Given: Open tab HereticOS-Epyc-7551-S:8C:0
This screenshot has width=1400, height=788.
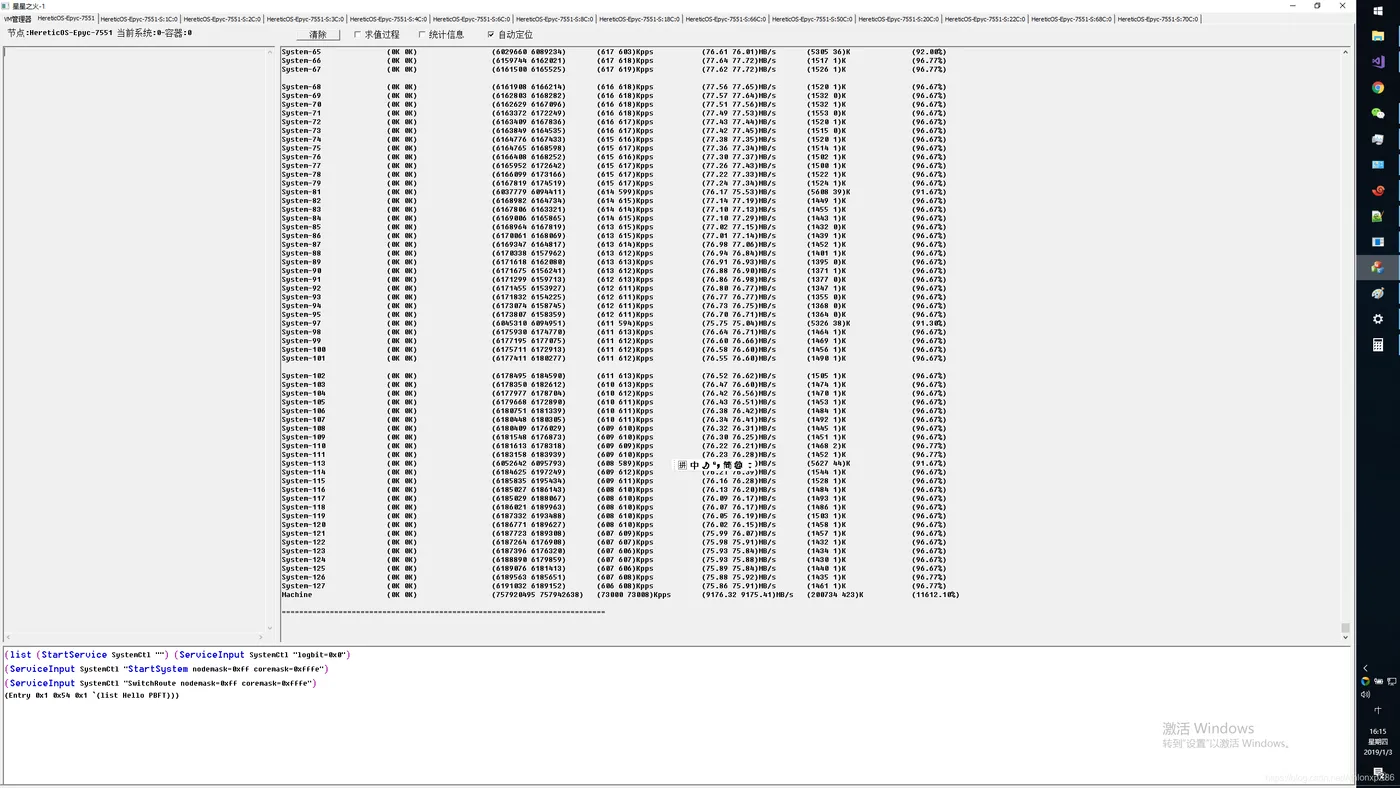Looking at the screenshot, I should click(x=554, y=19).
